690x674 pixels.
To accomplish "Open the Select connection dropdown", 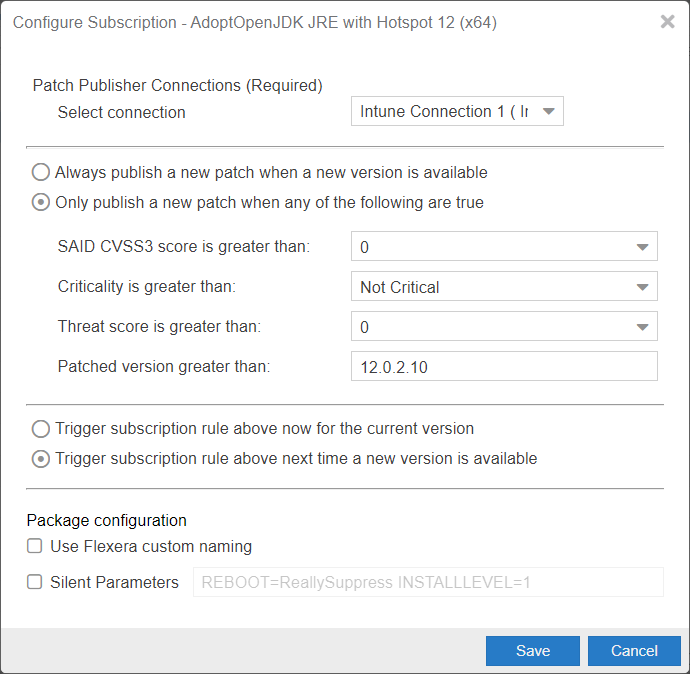I will (x=457, y=111).
